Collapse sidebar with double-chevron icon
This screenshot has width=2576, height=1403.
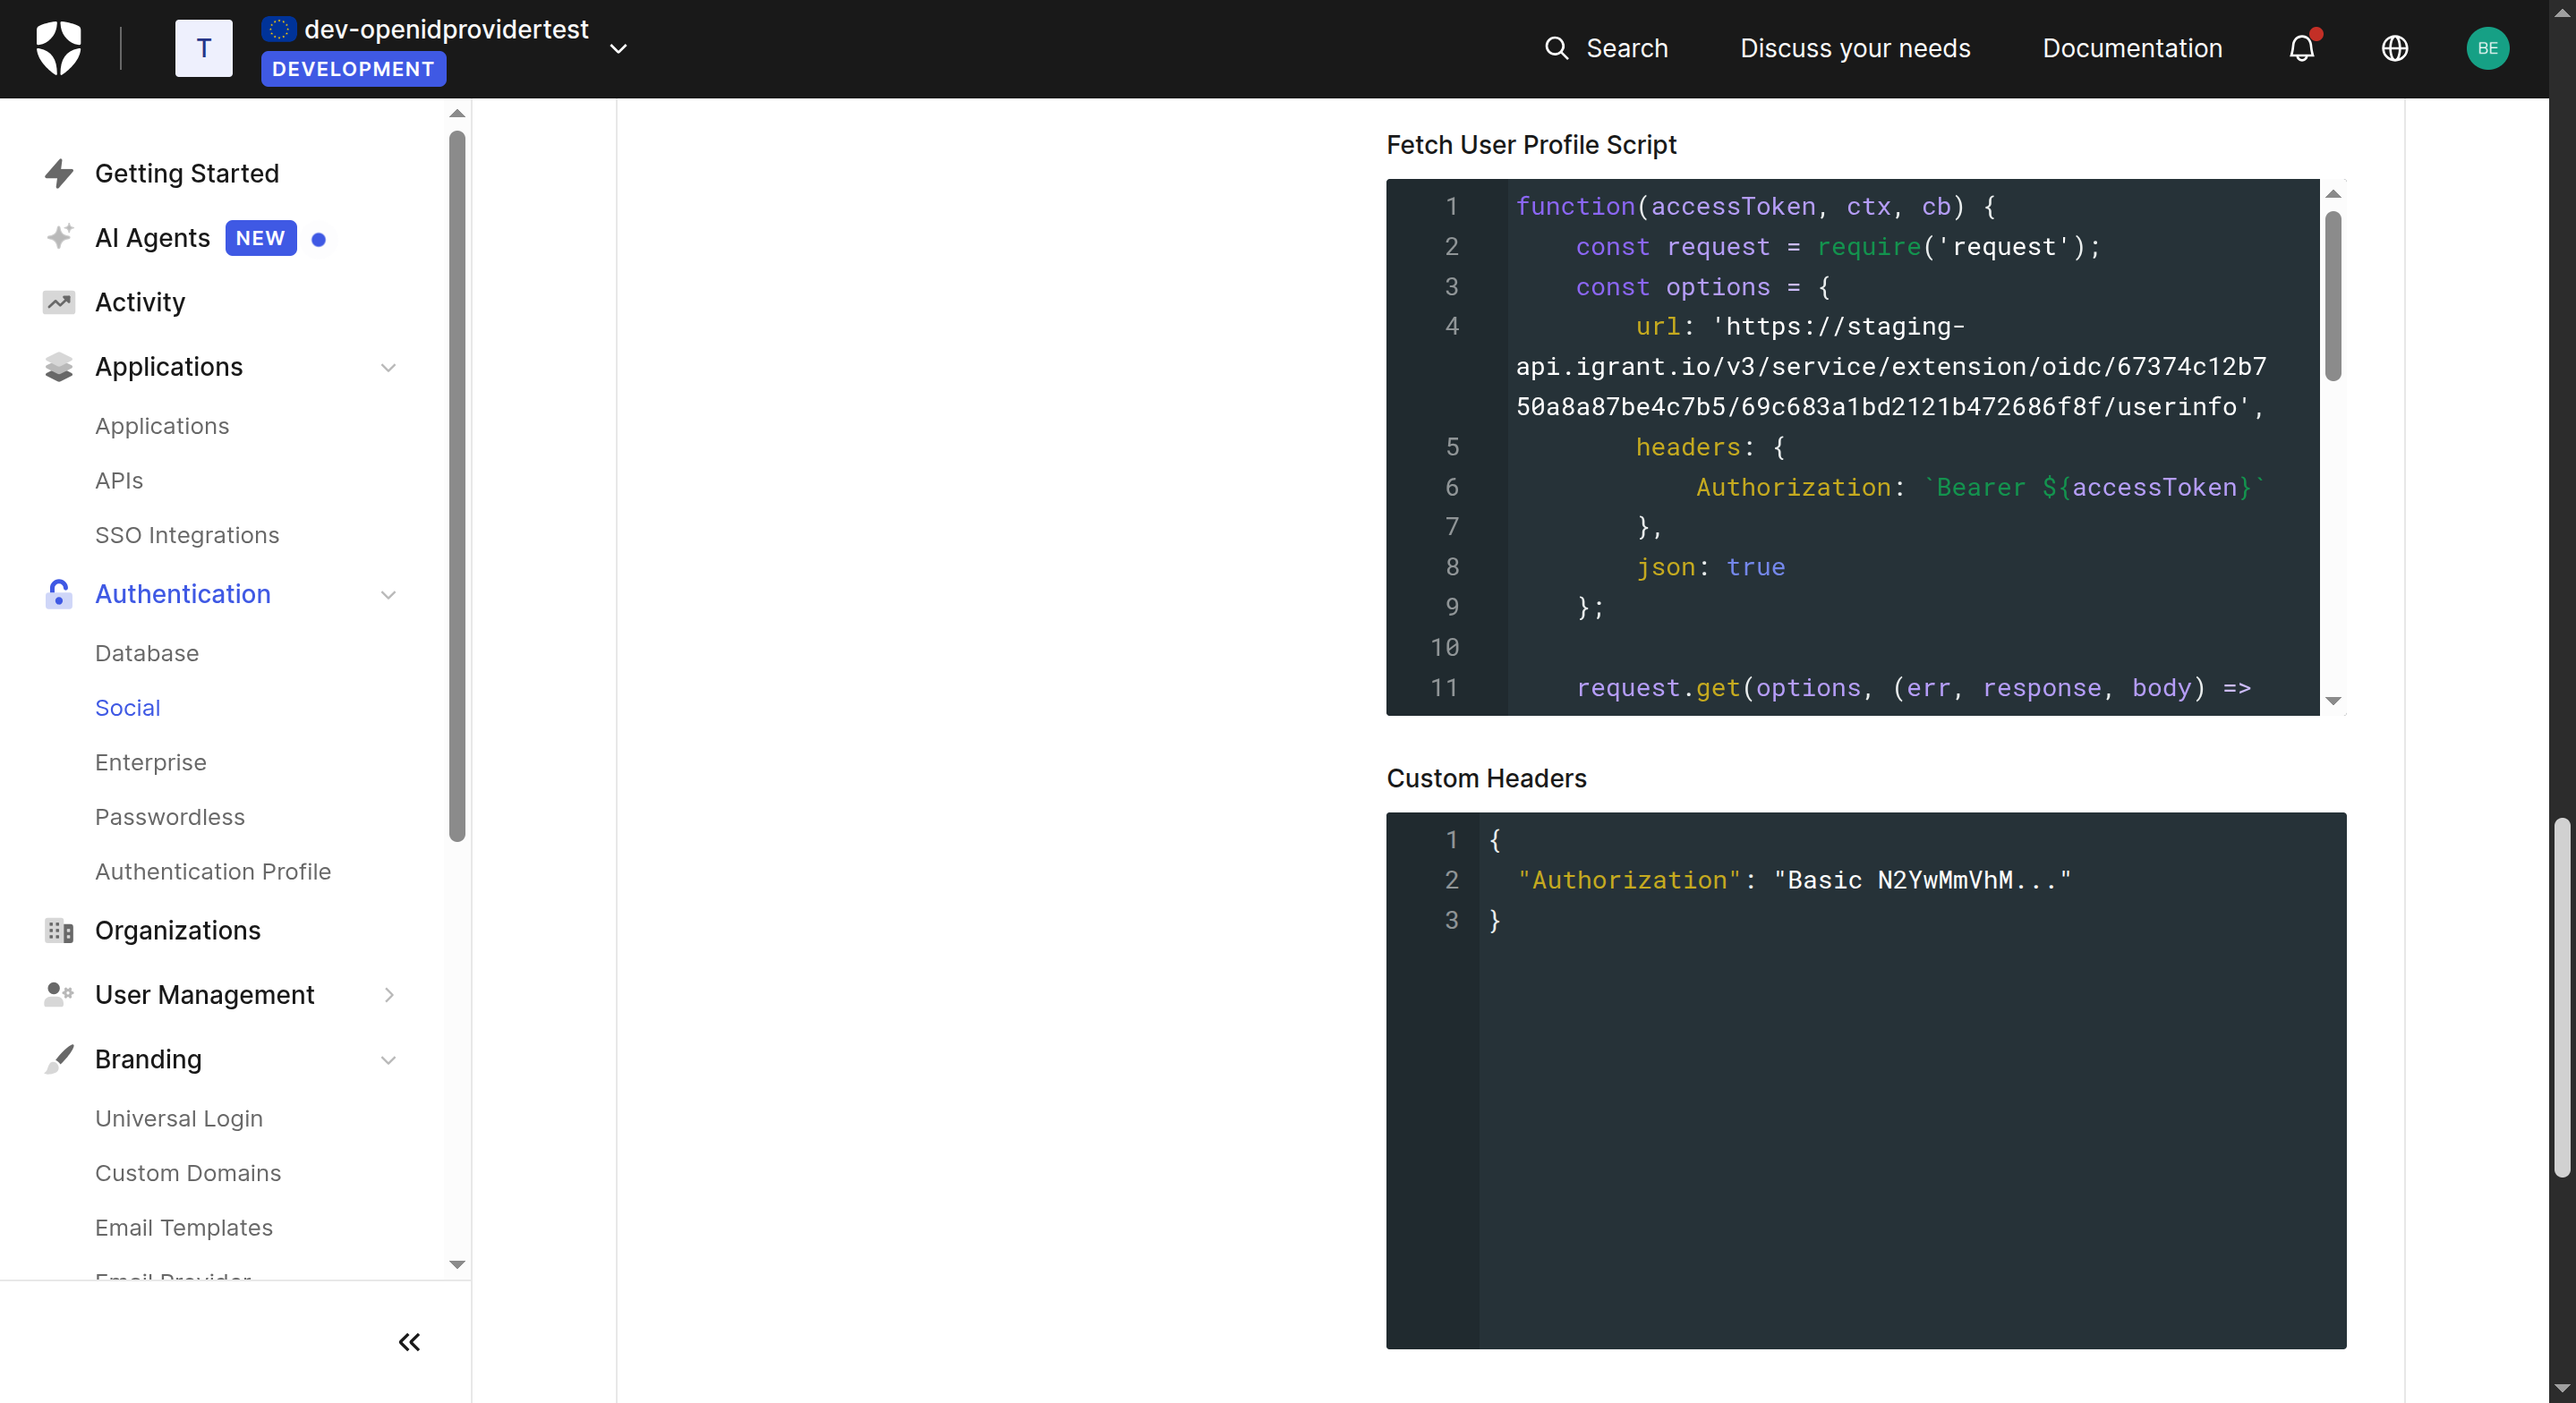(409, 1342)
